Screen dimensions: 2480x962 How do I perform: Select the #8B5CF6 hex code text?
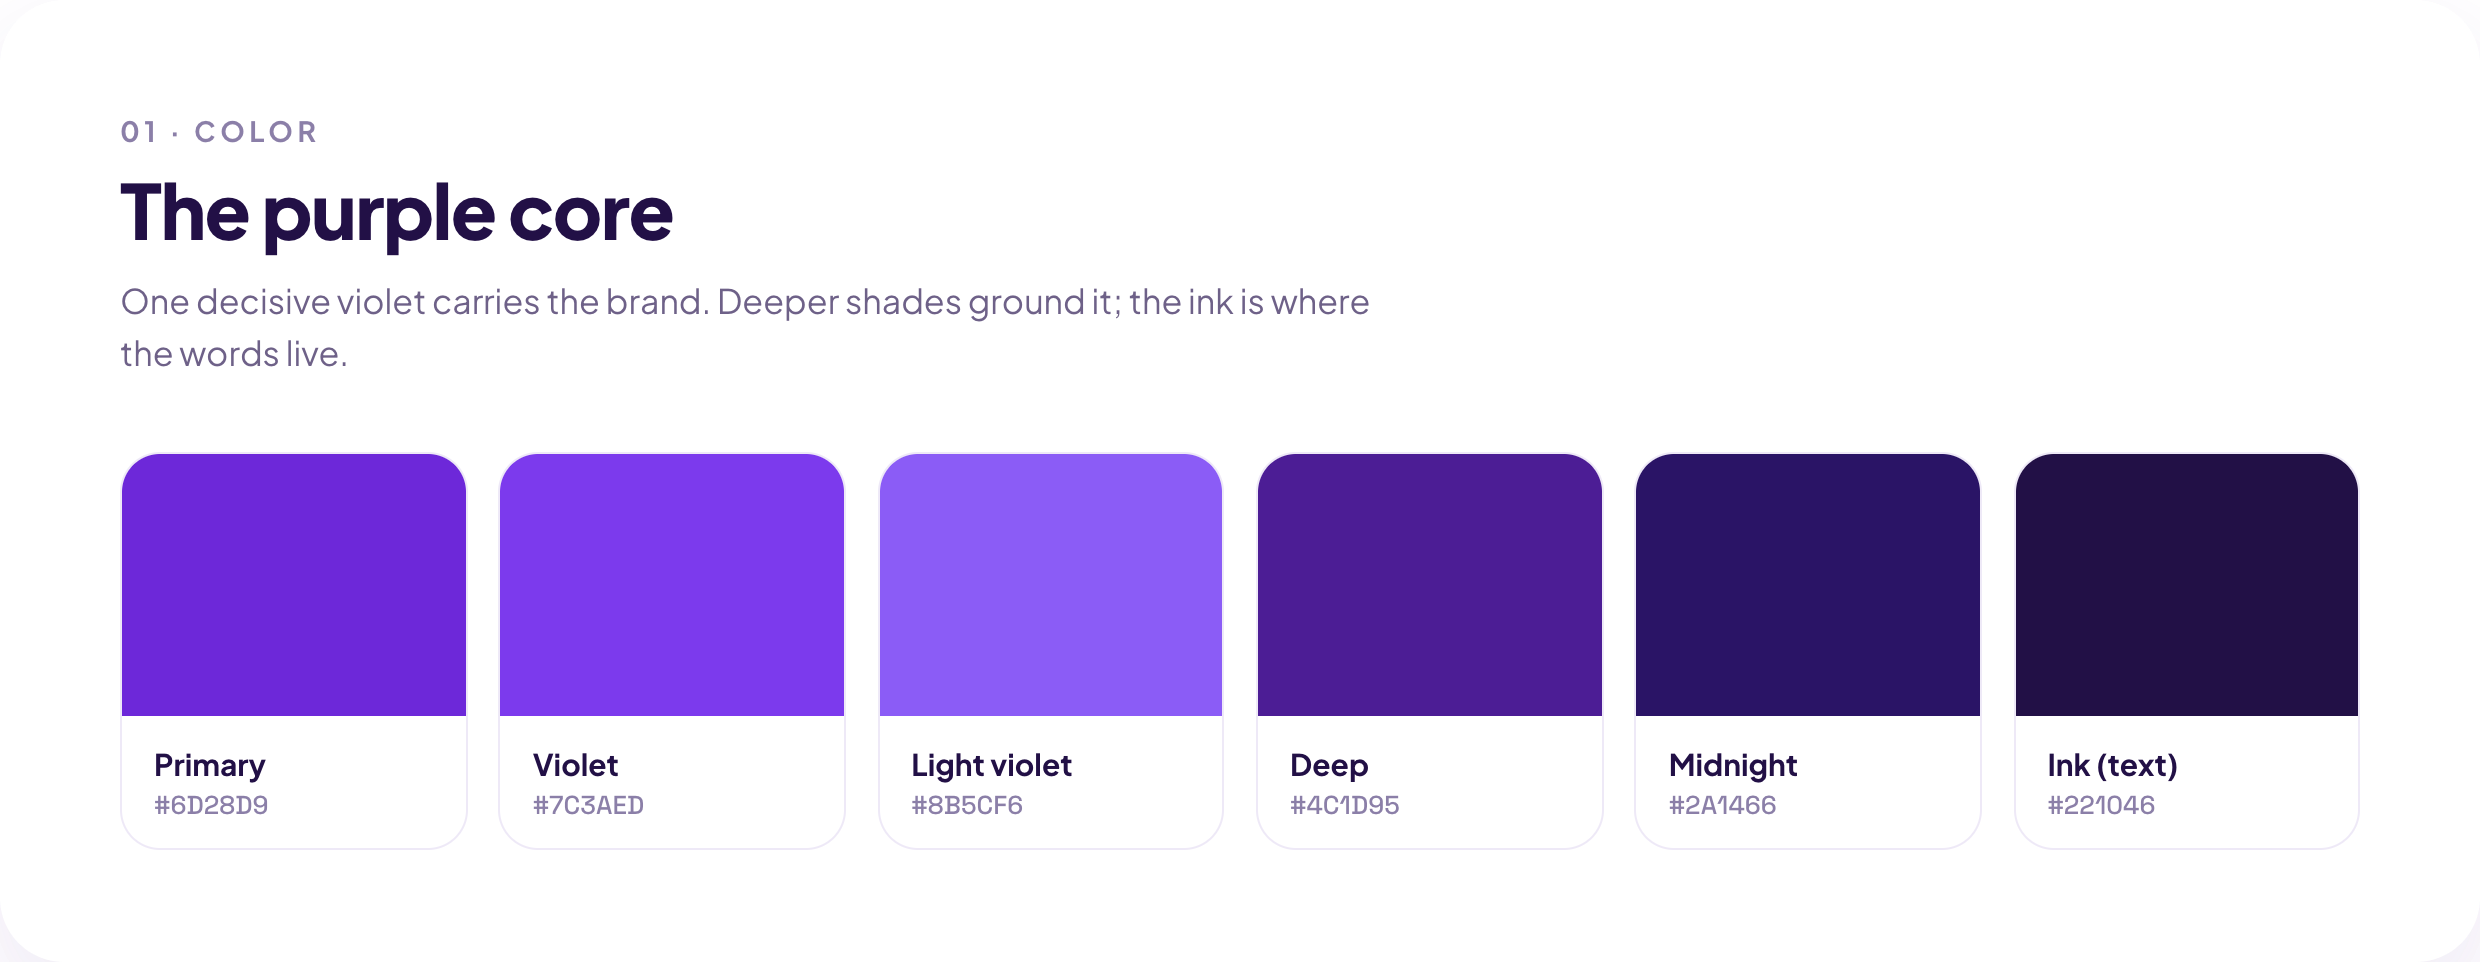[x=967, y=805]
